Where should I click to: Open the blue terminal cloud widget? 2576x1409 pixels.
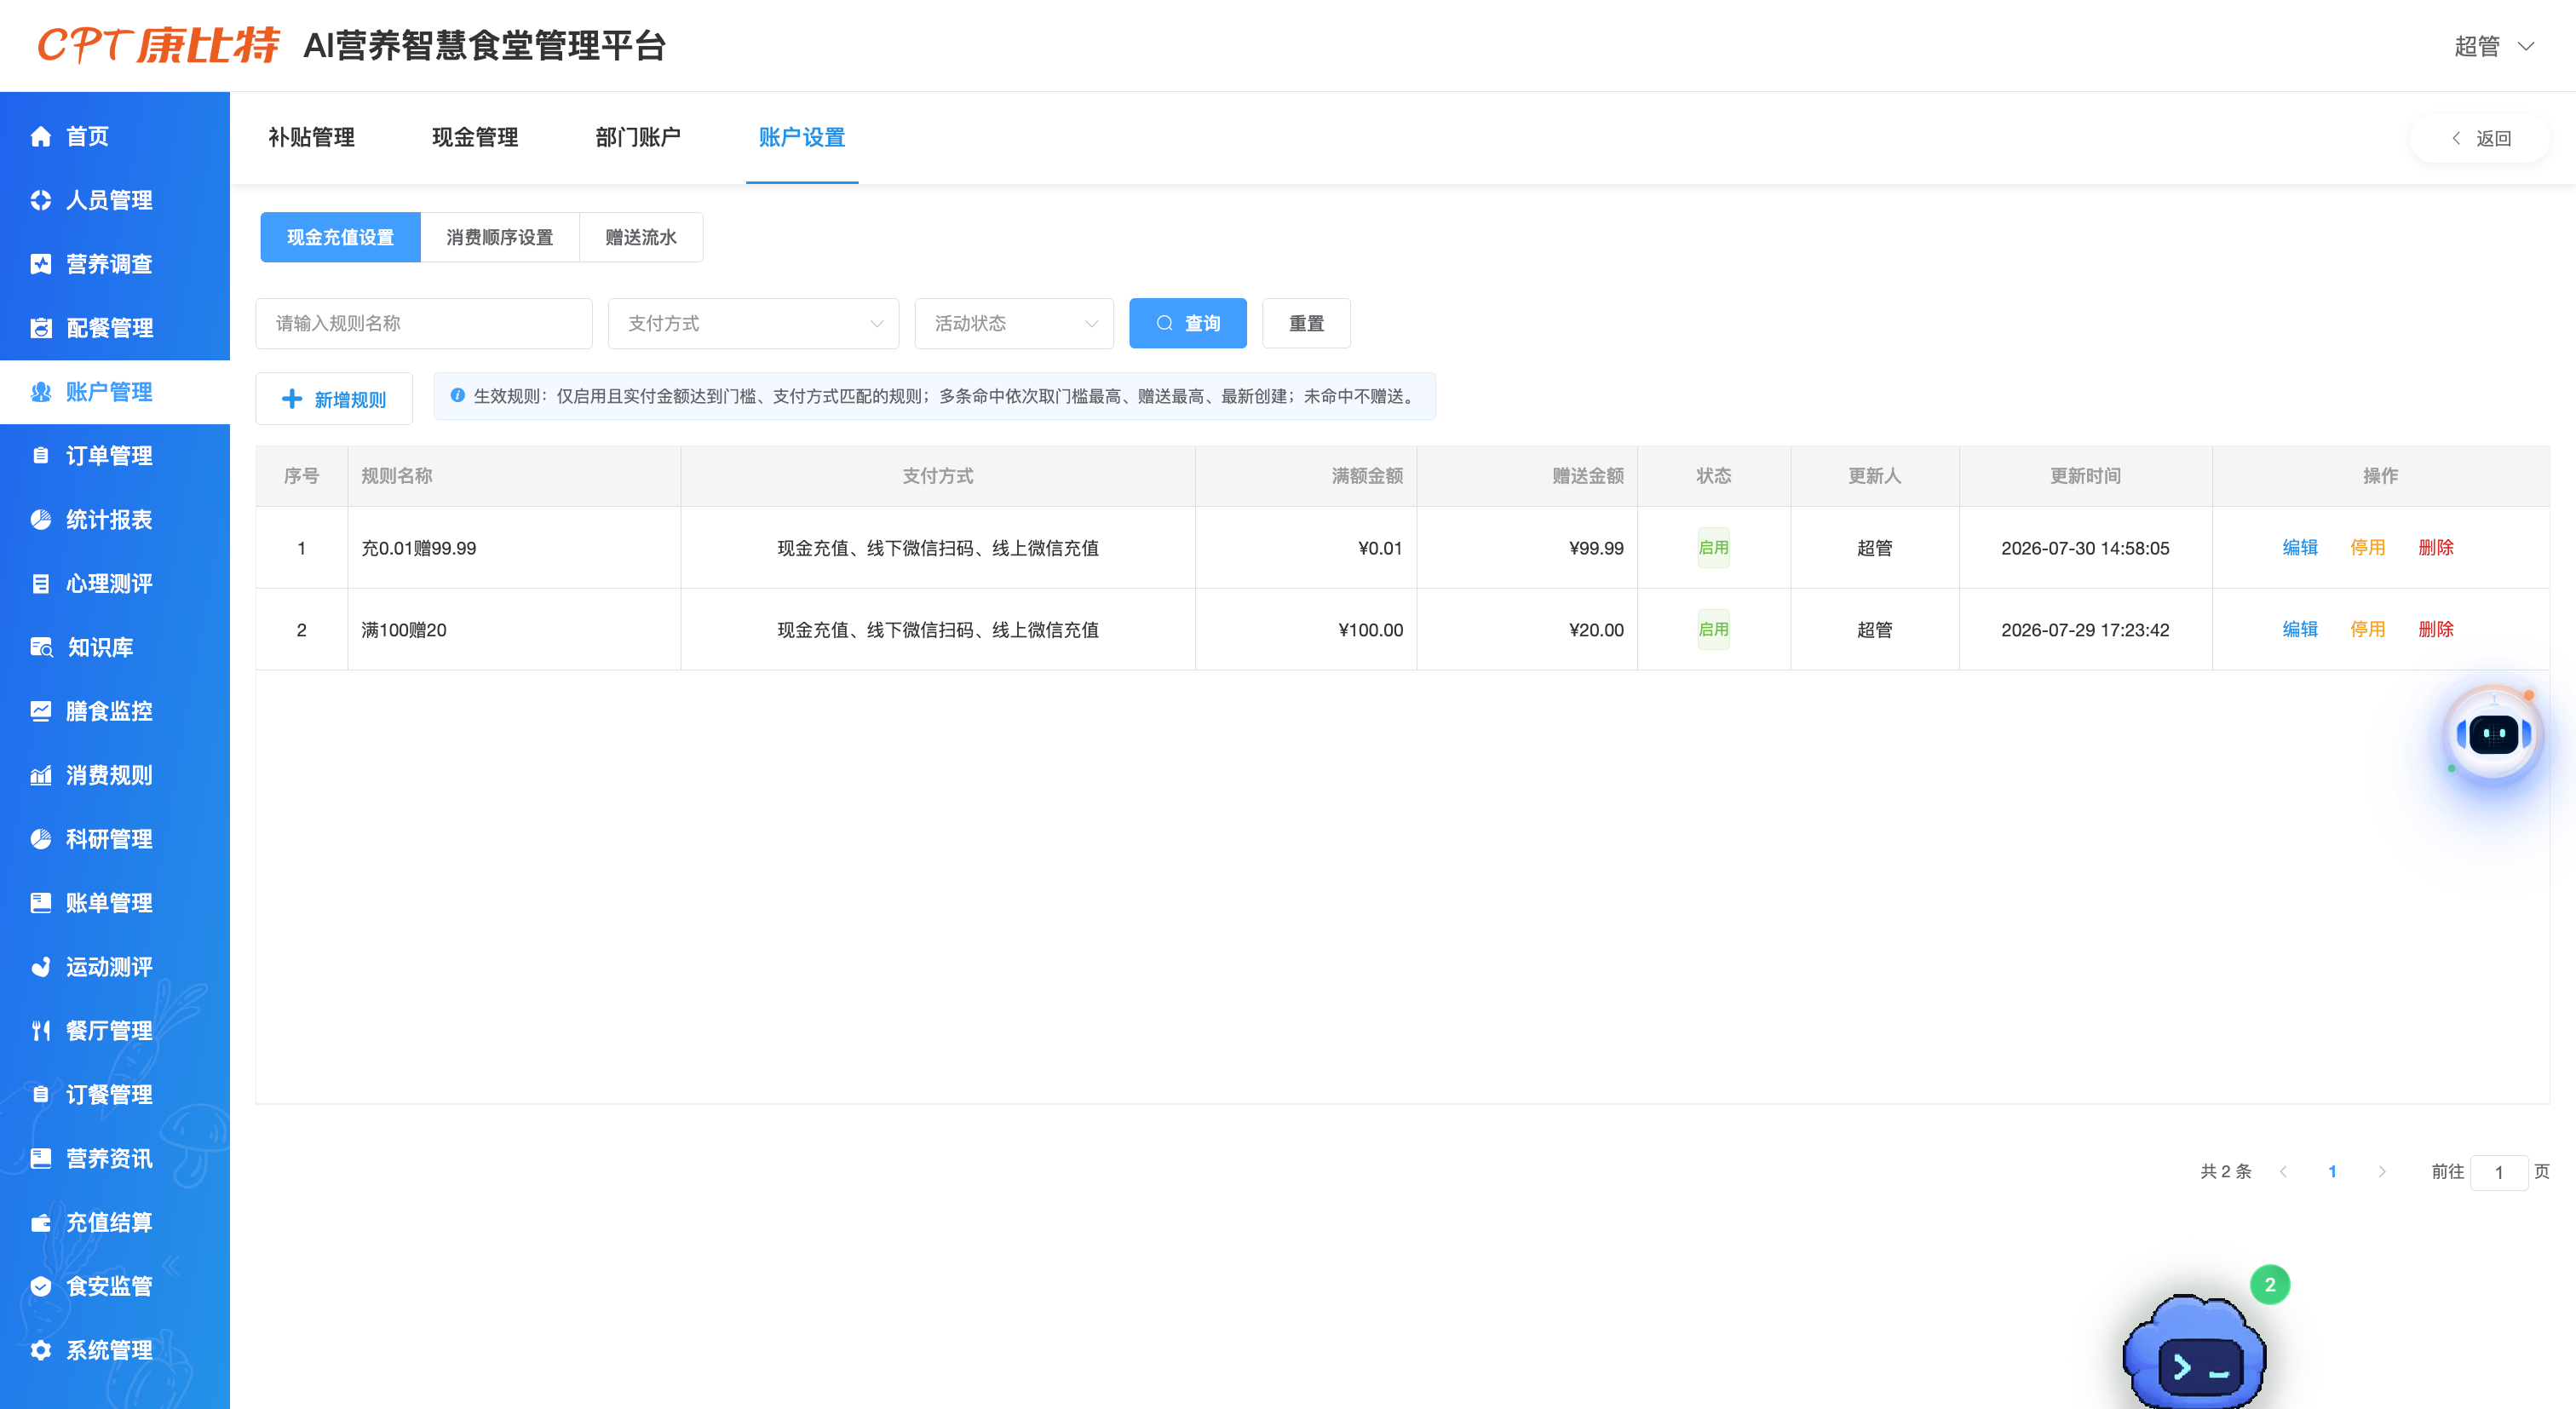coord(2196,1352)
